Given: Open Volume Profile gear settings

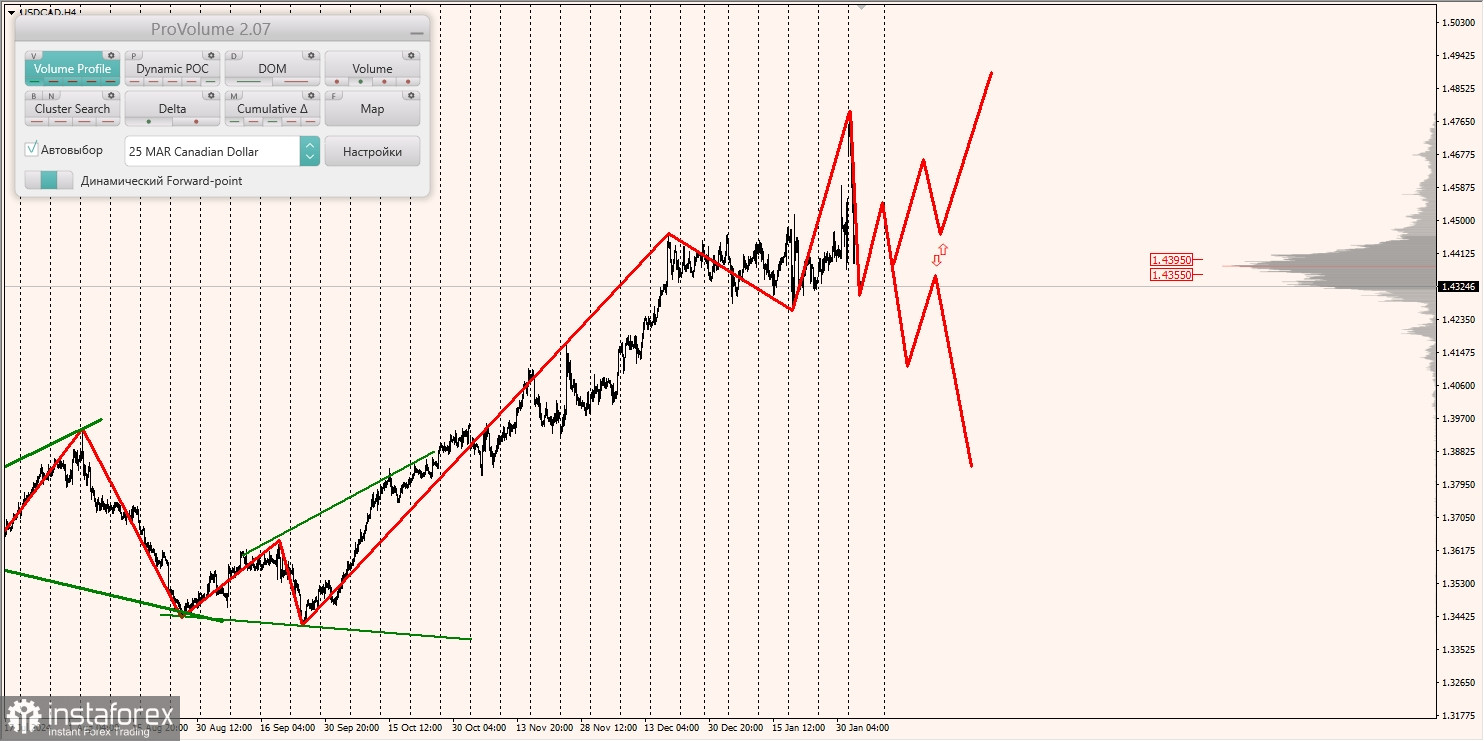Looking at the screenshot, I should [111, 55].
